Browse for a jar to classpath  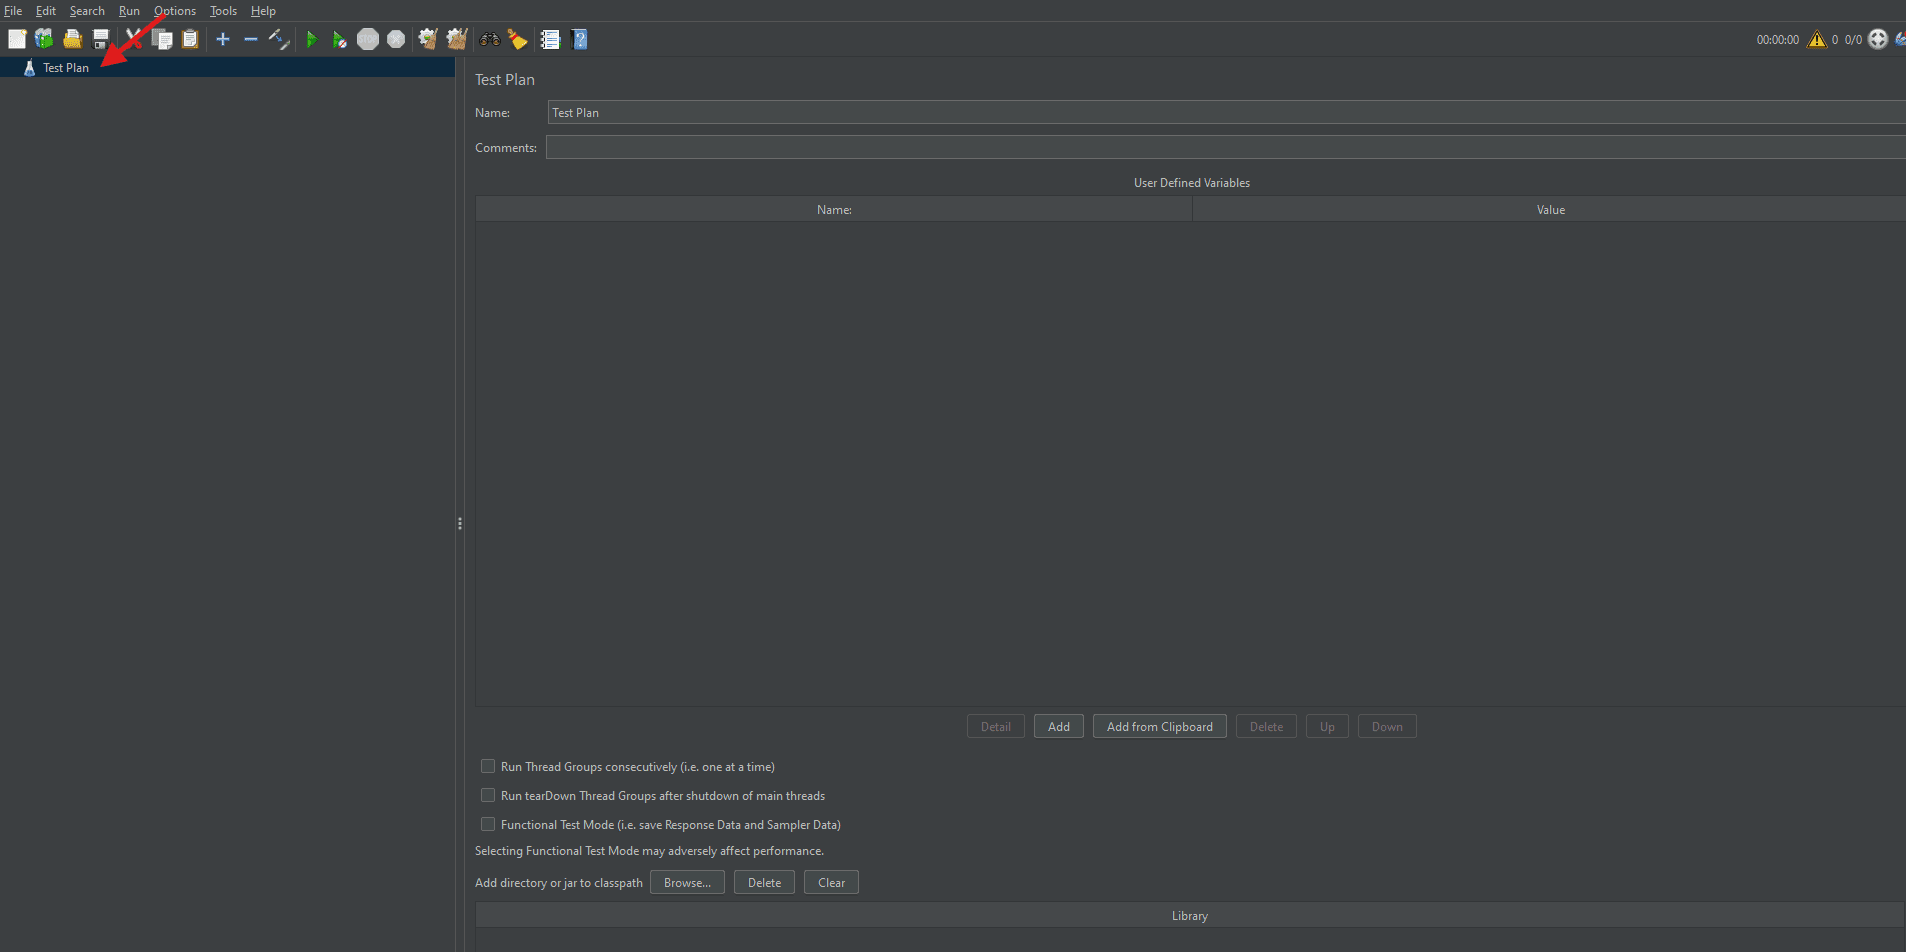click(687, 882)
